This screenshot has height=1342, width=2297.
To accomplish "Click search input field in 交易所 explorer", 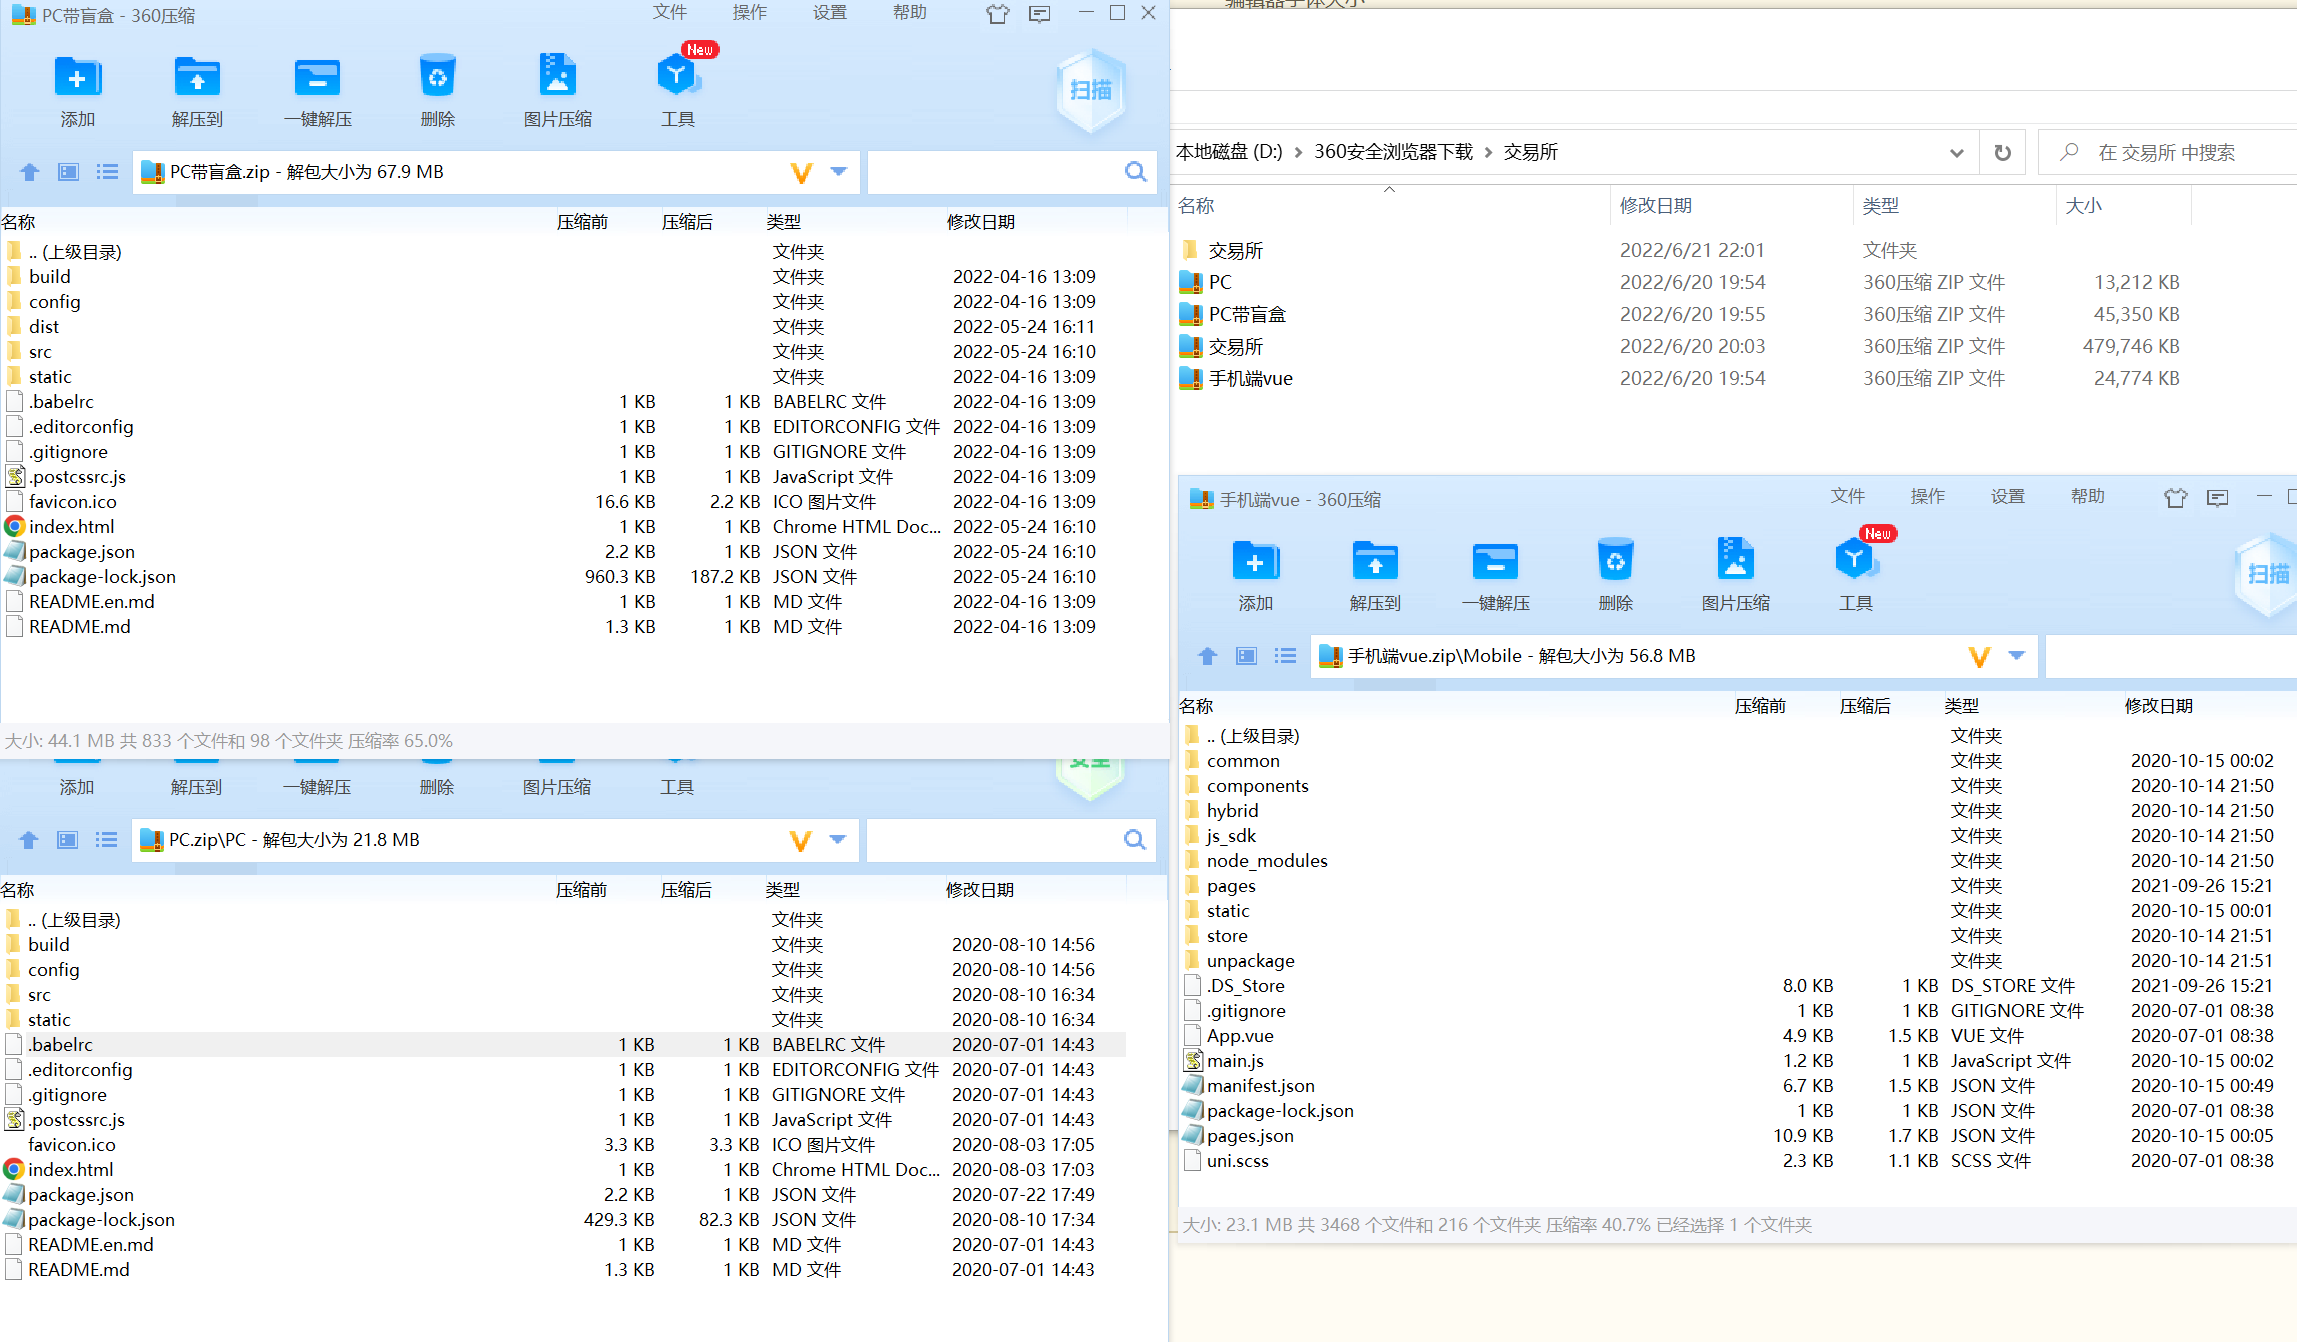I will click(2168, 152).
